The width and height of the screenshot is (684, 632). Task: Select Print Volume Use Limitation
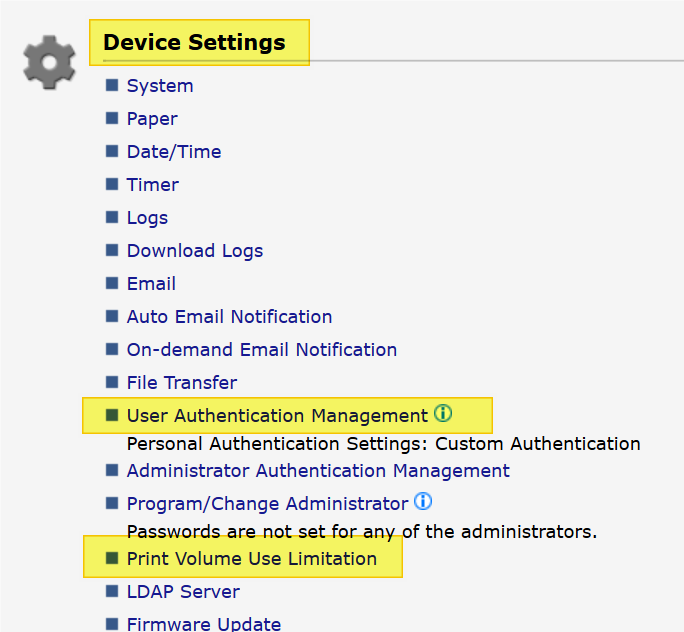pos(252,559)
